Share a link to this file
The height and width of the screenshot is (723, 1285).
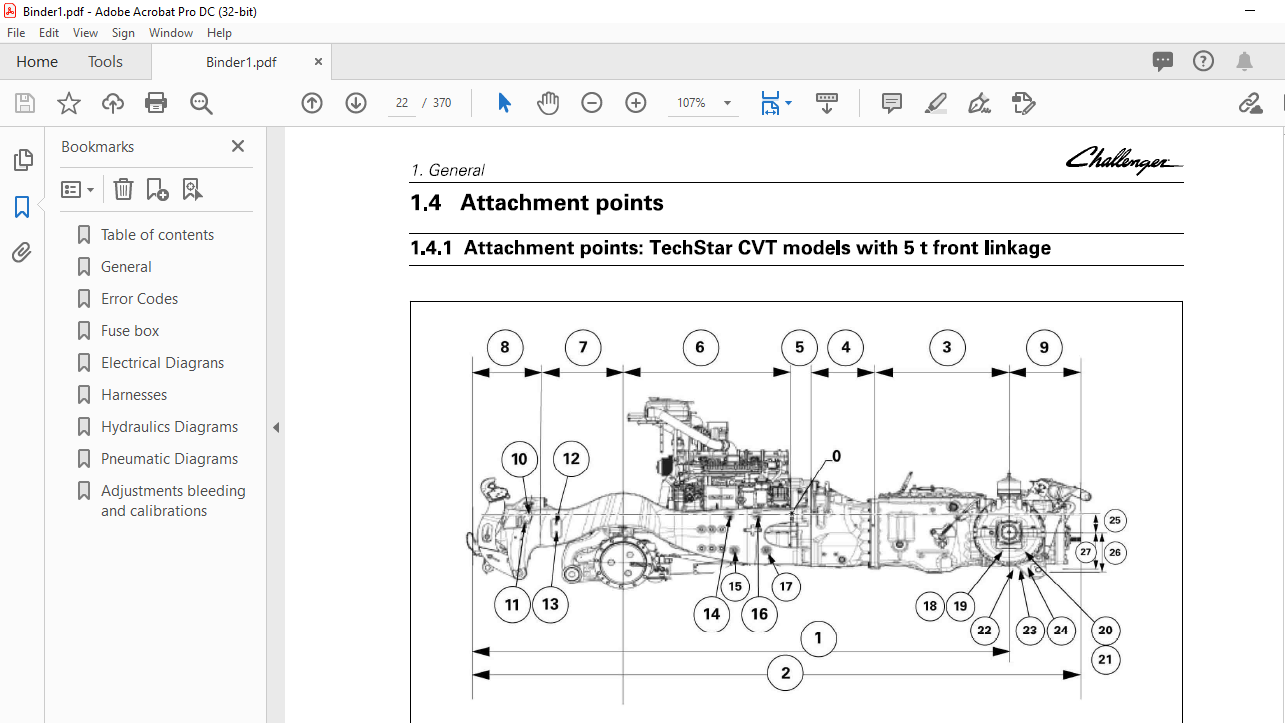[1249, 103]
